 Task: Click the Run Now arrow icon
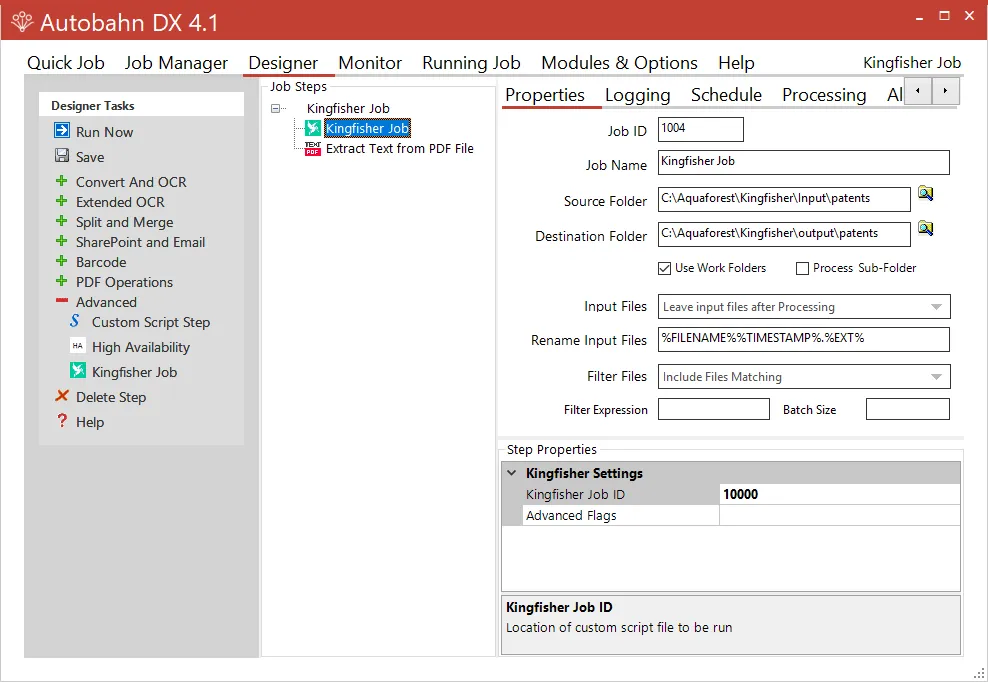point(62,131)
